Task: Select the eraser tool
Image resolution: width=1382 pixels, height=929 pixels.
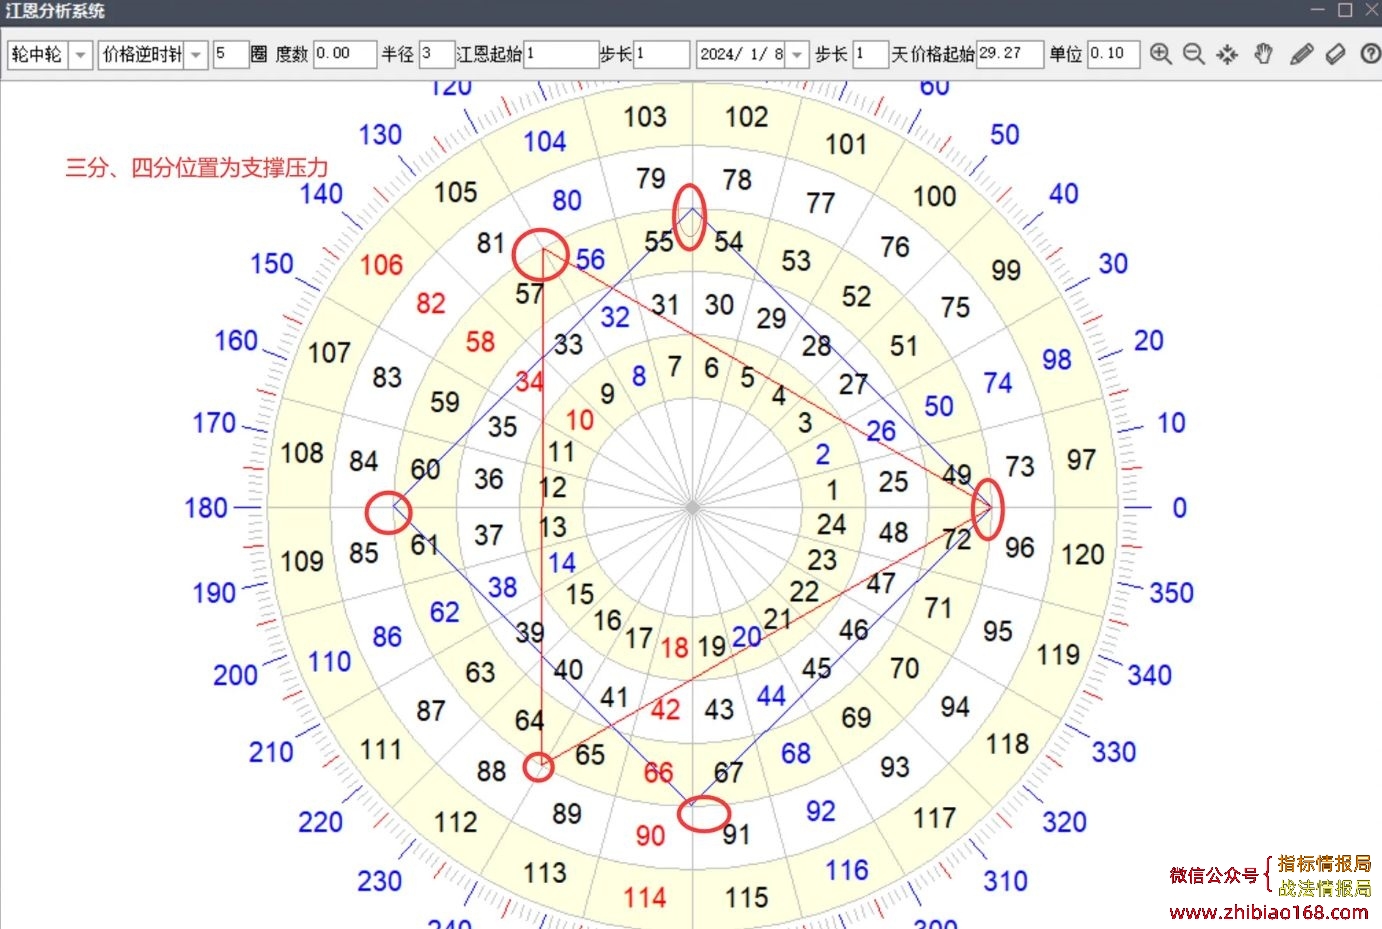Action: pyautogui.click(x=1335, y=54)
